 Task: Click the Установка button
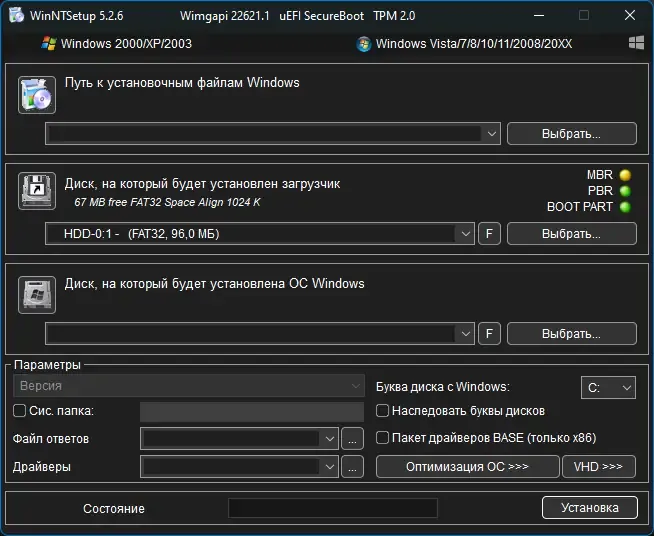pos(590,508)
